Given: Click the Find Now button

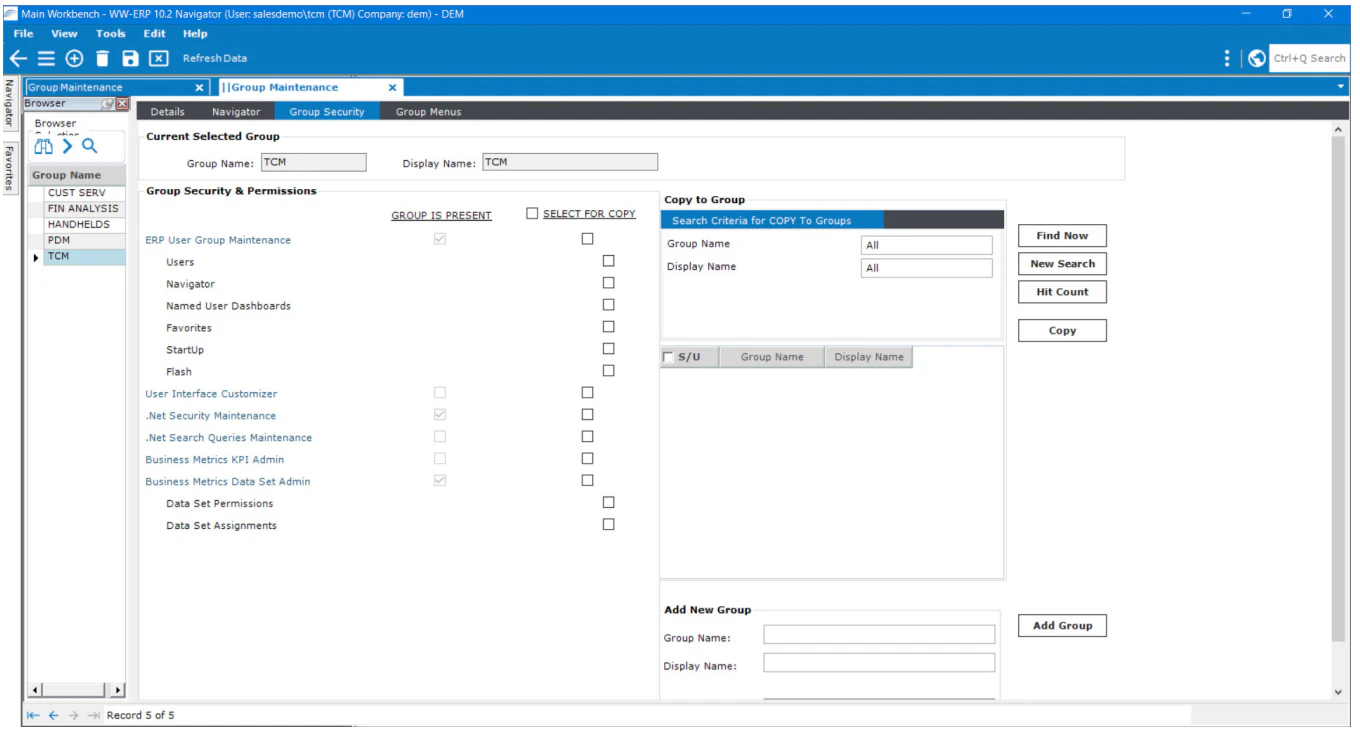Looking at the screenshot, I should (x=1061, y=235).
